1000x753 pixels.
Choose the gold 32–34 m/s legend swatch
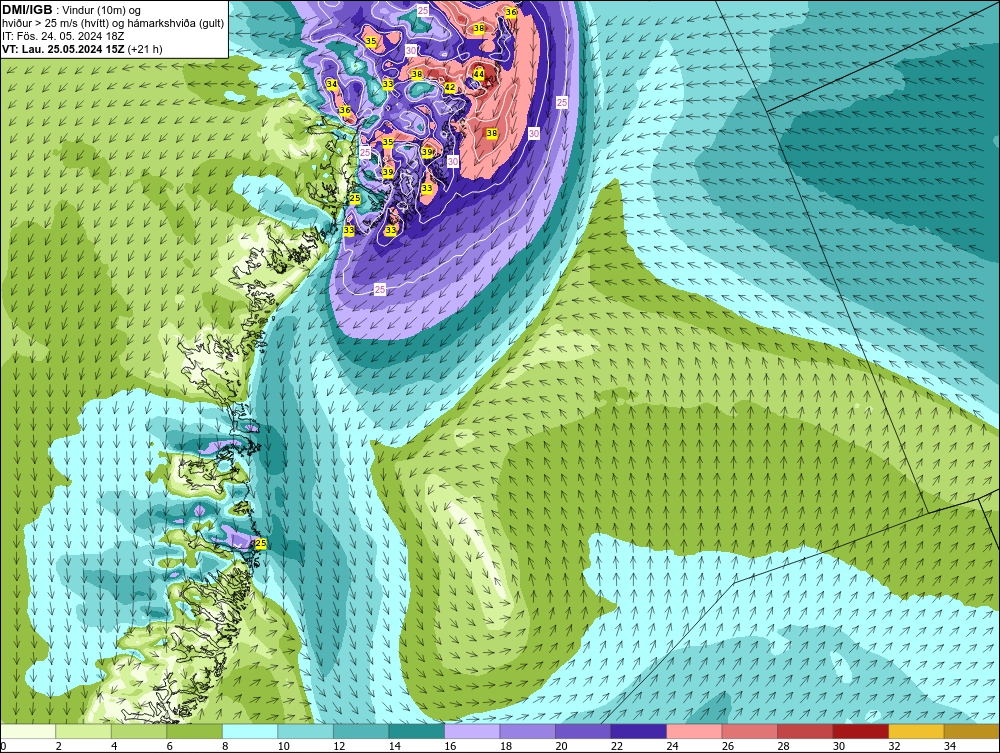(x=916, y=731)
